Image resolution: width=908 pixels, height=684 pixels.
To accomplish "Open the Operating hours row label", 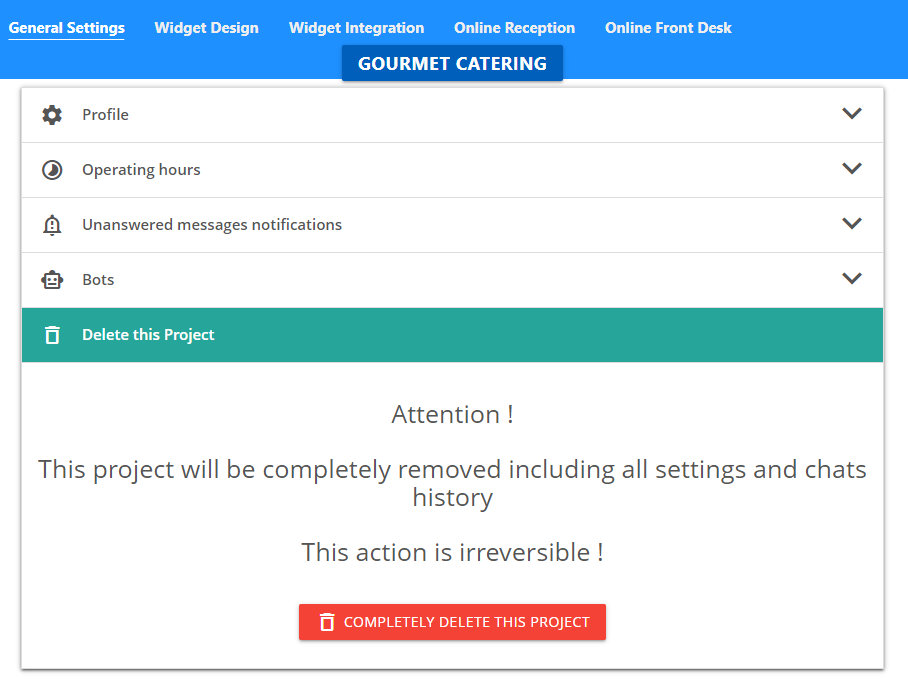I will tap(141, 170).
